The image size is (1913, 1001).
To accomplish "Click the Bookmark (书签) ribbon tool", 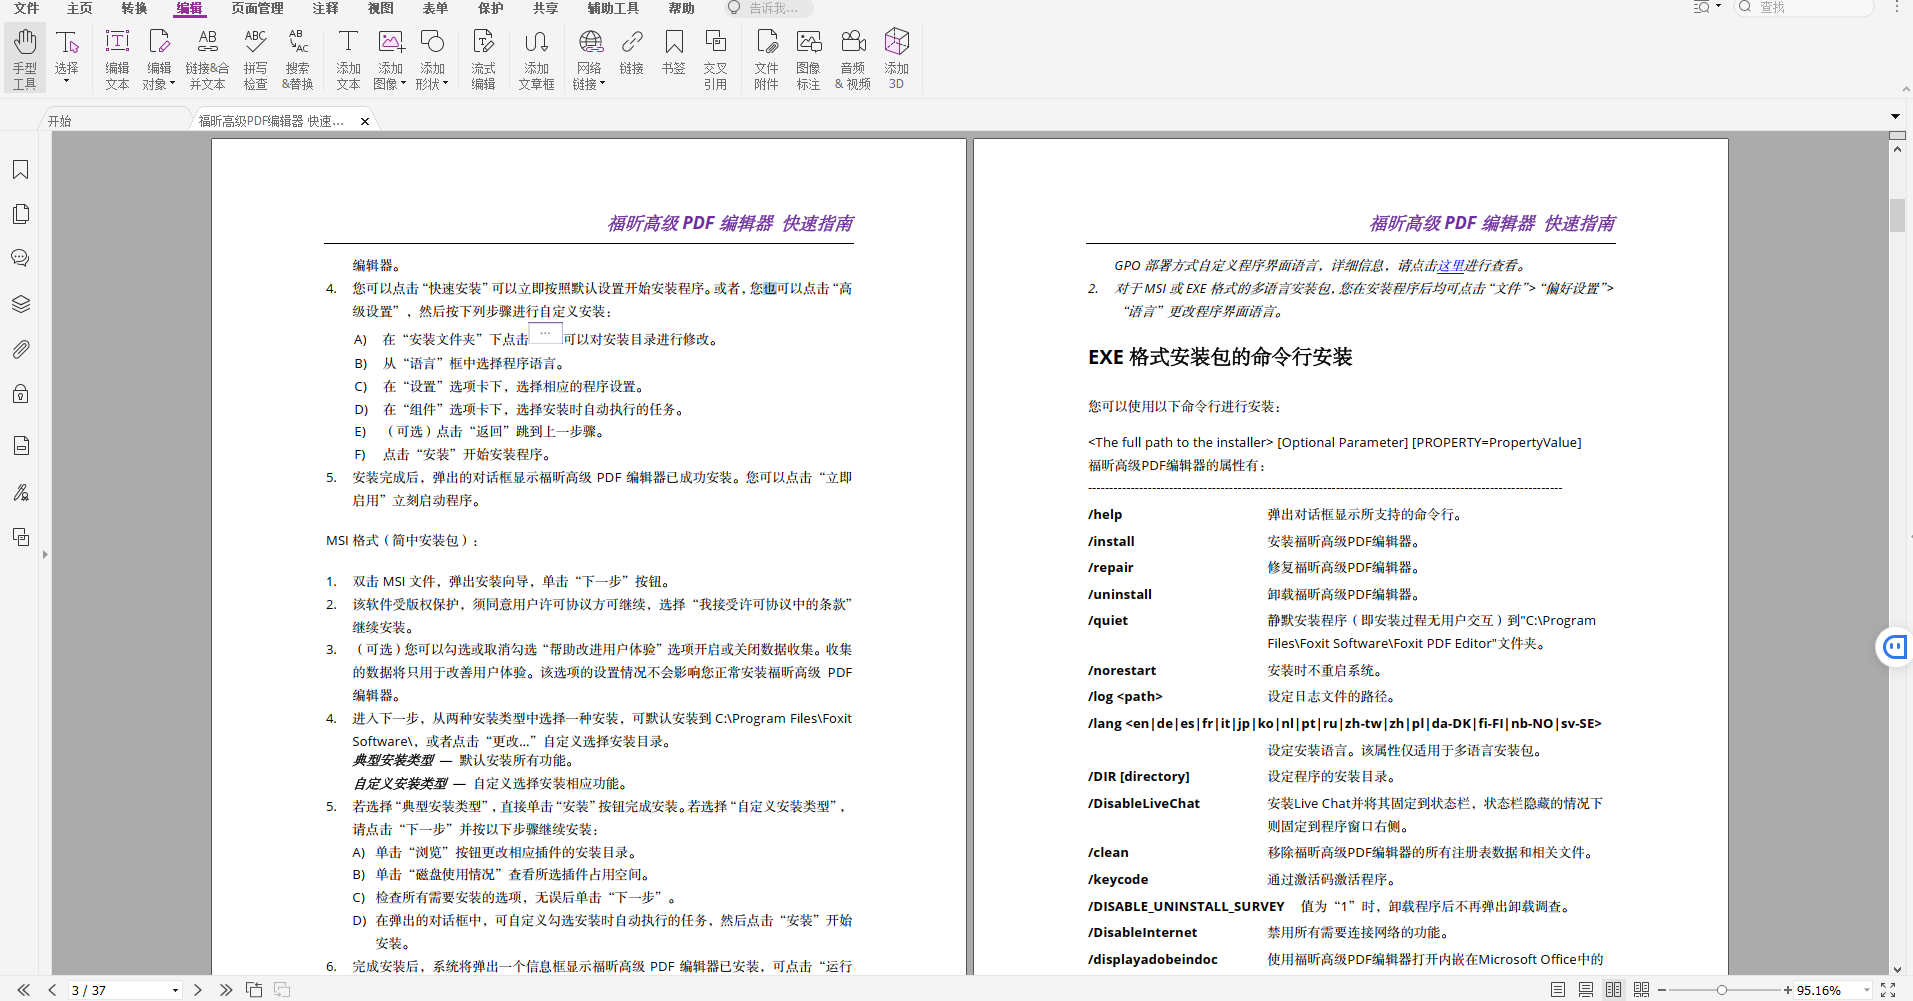I will pos(674,52).
